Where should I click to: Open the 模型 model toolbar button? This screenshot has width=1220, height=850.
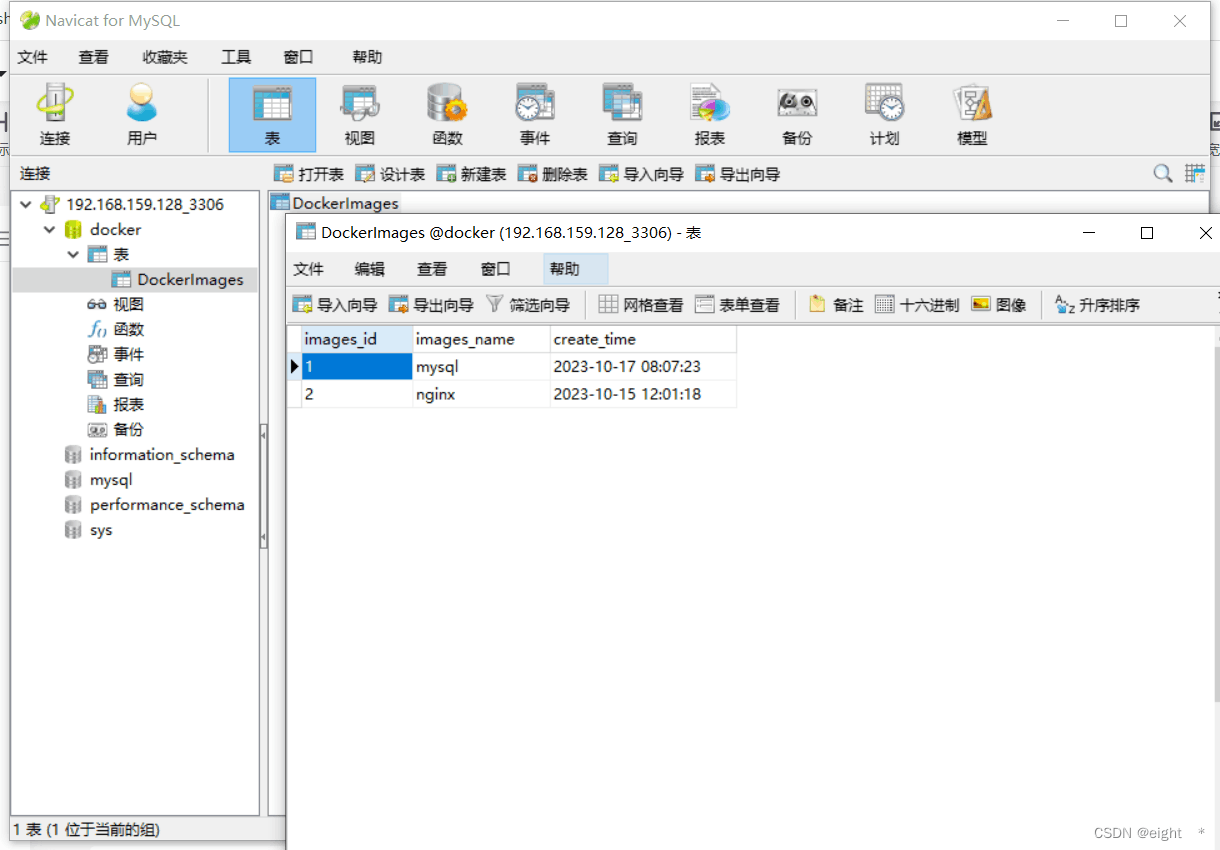click(972, 114)
